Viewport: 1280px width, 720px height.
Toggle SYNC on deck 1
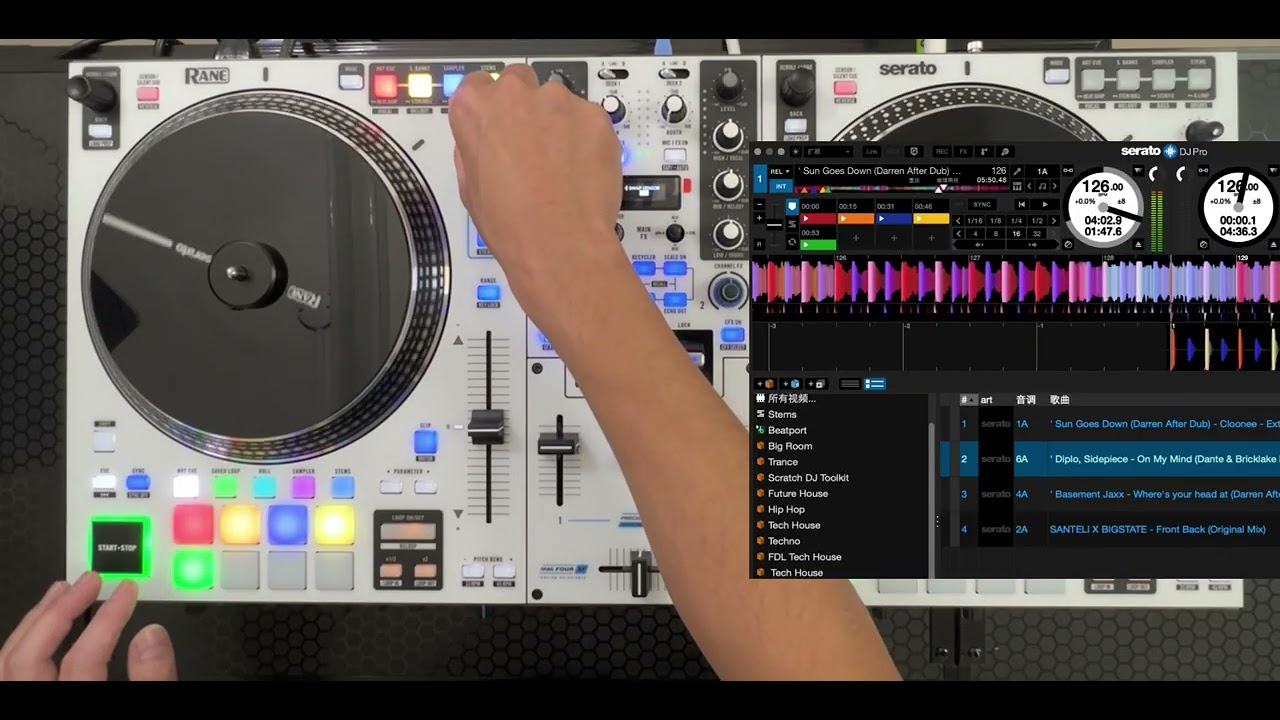pyautogui.click(x=982, y=204)
